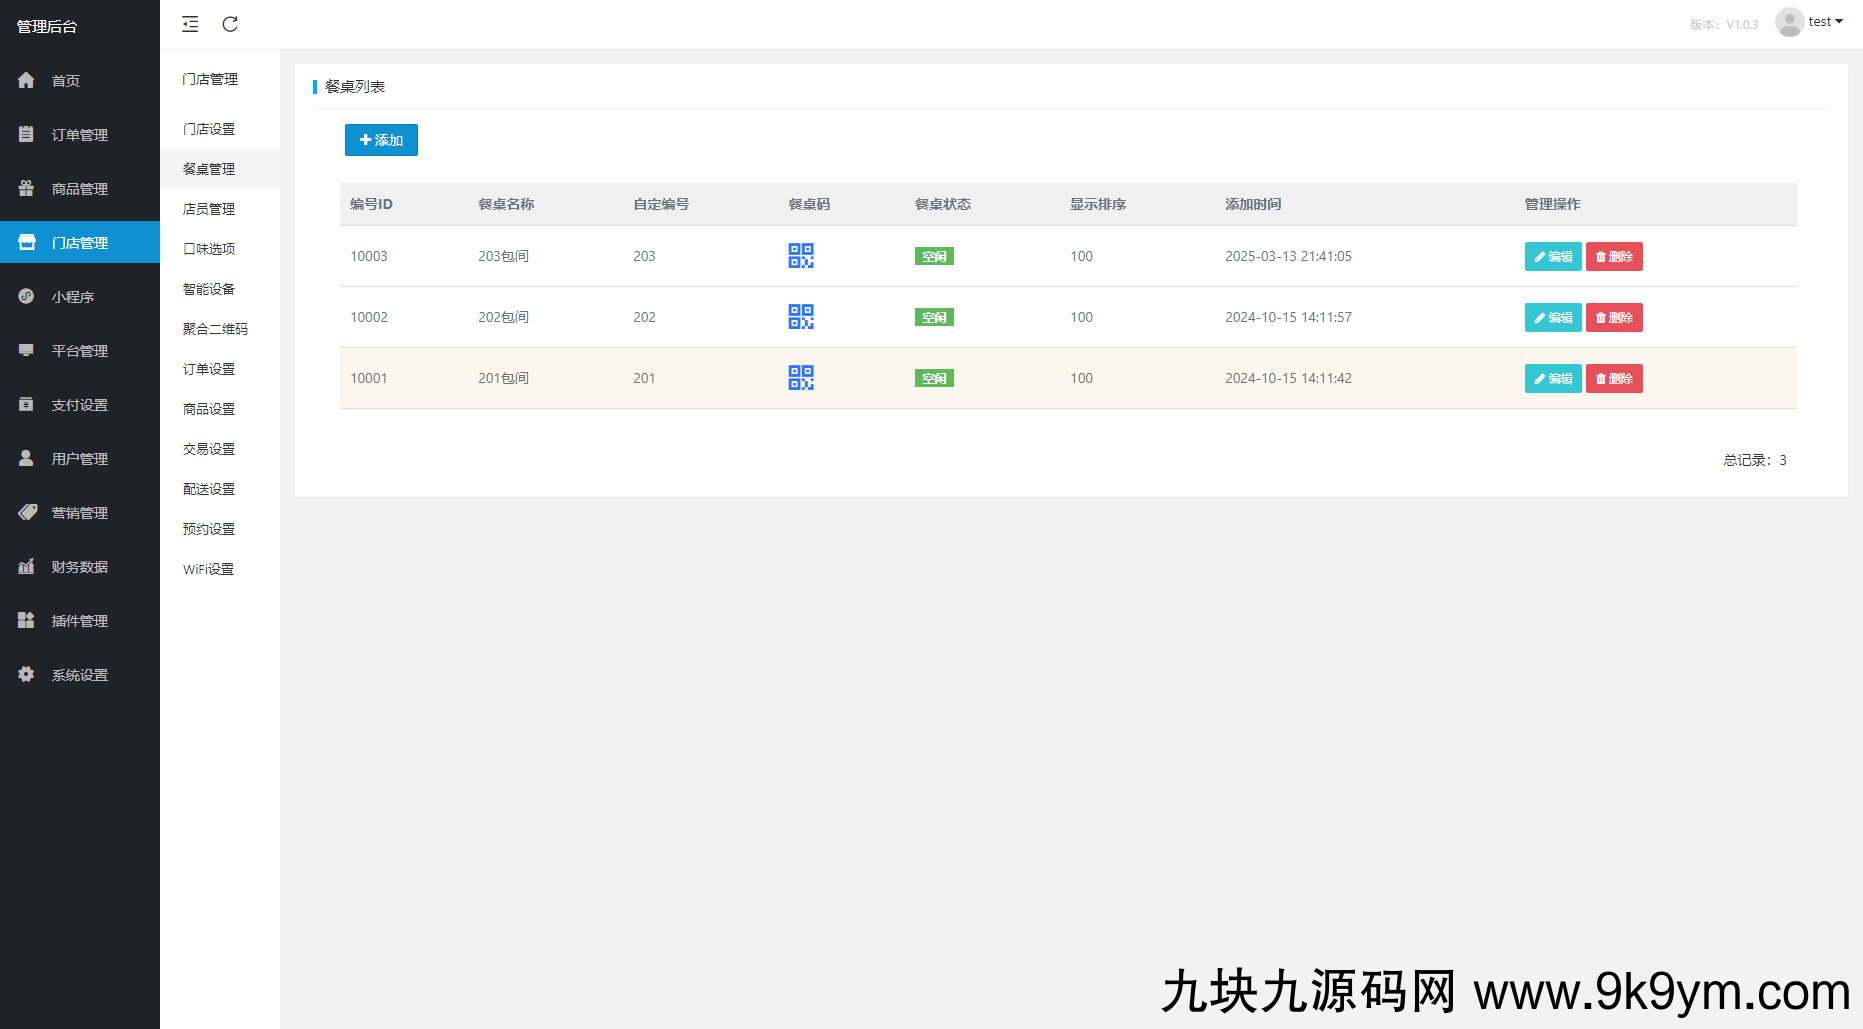Select the 交易设置 submenu item
Image resolution: width=1863 pixels, height=1029 pixels.
click(220, 449)
